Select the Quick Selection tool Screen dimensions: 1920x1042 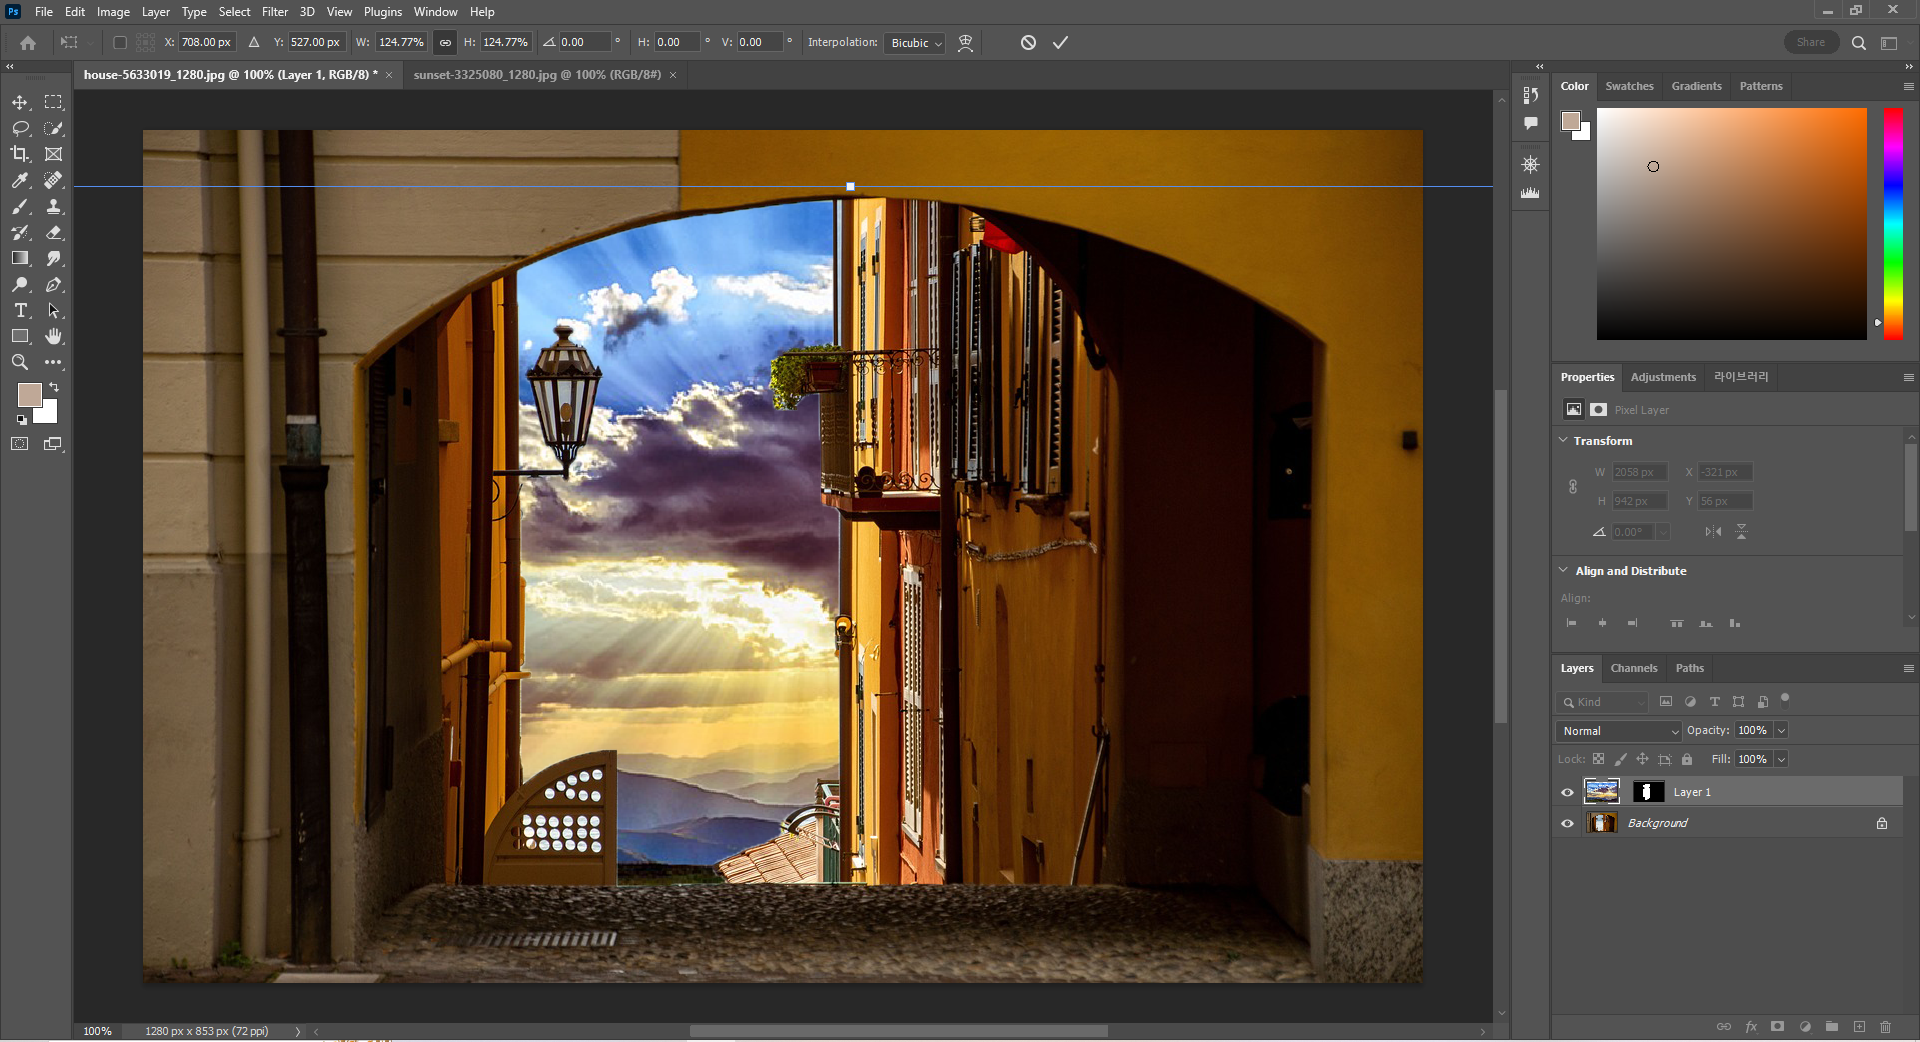[54, 128]
